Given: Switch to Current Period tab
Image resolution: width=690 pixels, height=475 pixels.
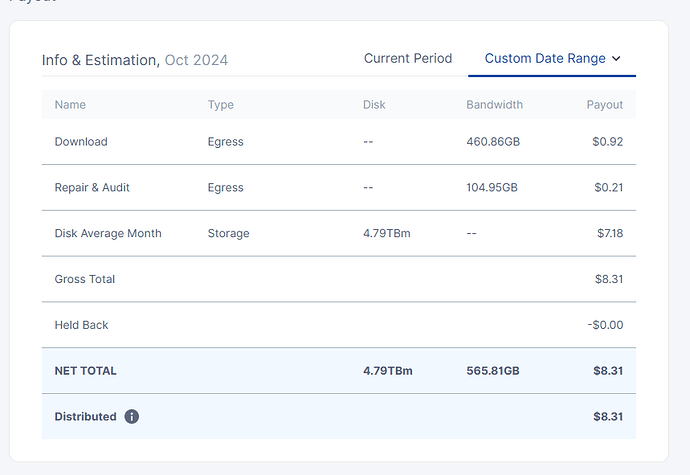Looking at the screenshot, I should (x=408, y=59).
